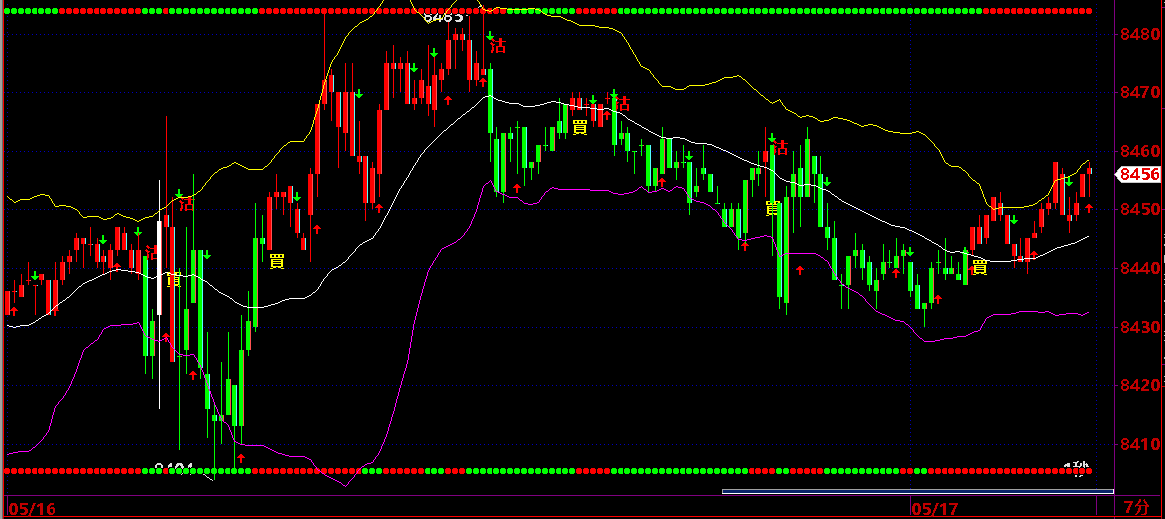Click the leftmost 買 buy signal marker
The image size is (1165, 519).
[173, 279]
